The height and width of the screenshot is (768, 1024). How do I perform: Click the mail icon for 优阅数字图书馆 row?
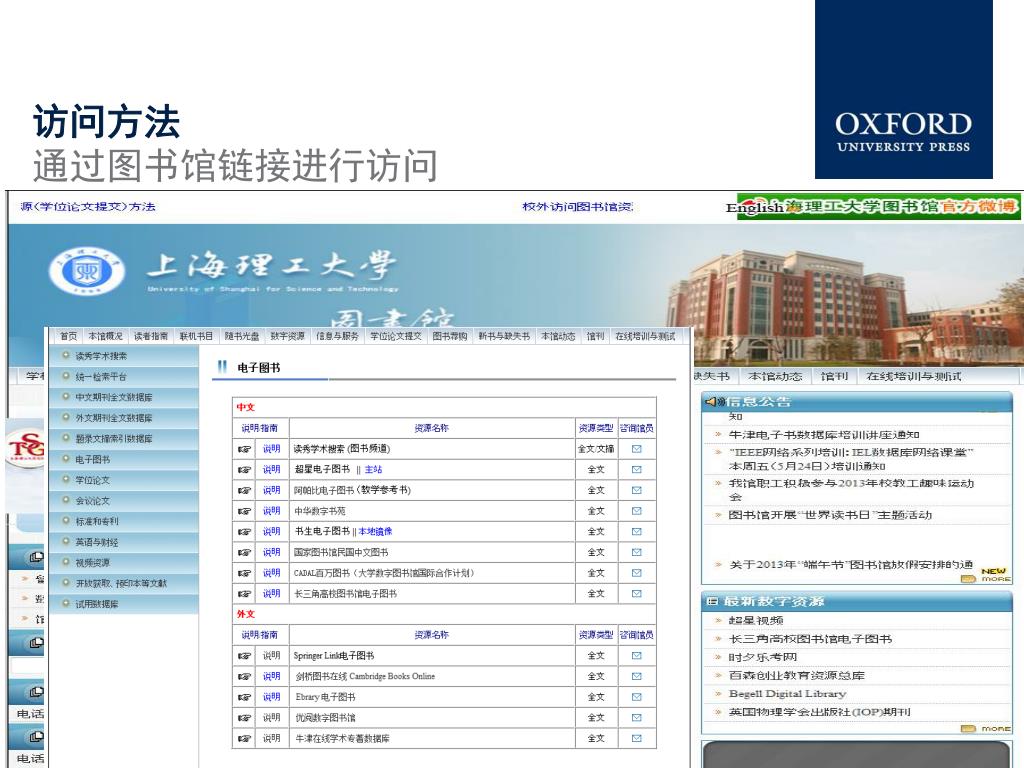pyautogui.click(x=637, y=718)
